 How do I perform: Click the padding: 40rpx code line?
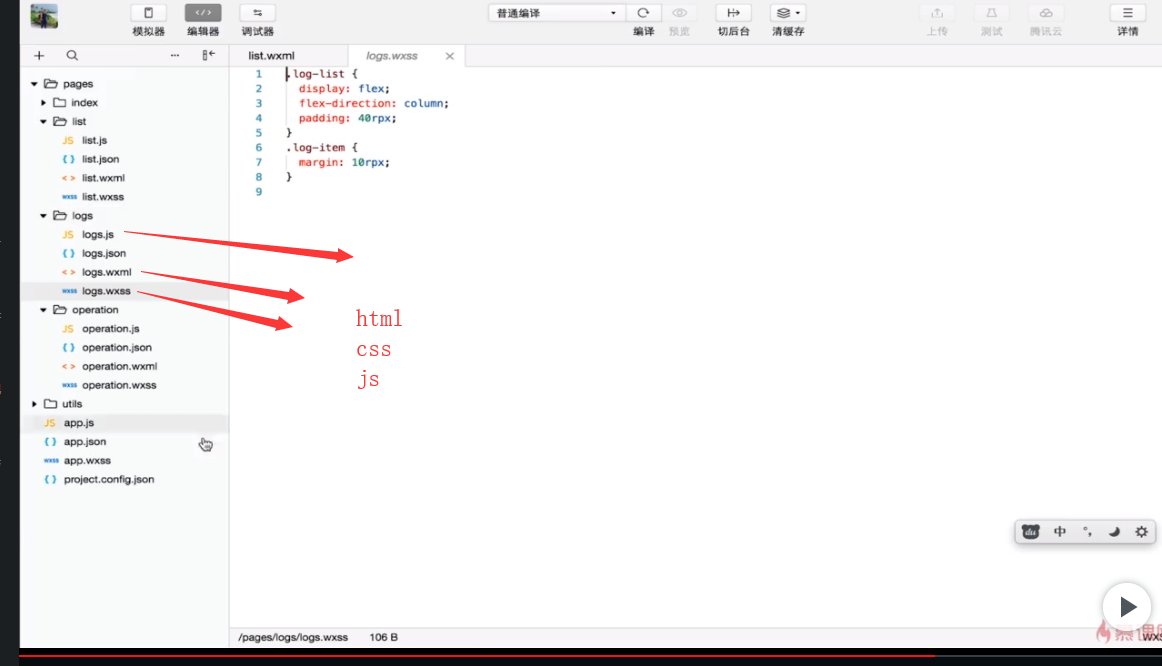348,118
